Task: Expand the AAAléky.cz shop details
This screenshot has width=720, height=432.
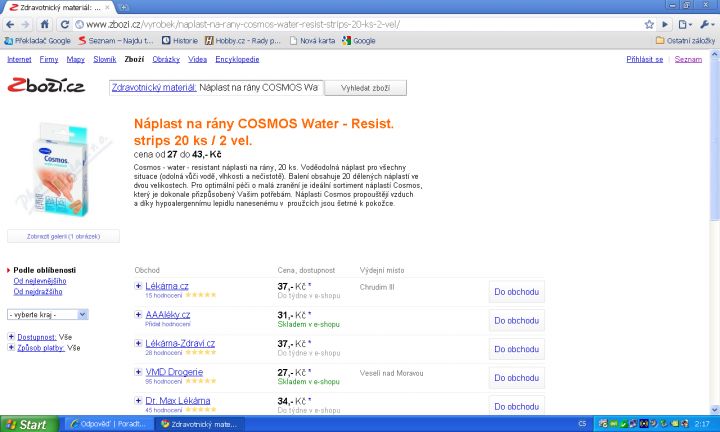Action: click(x=138, y=314)
